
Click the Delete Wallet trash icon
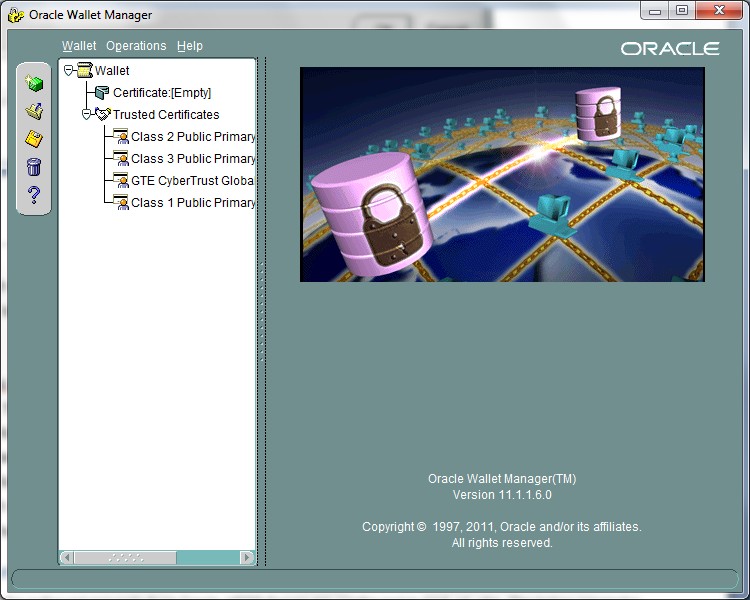[34, 167]
